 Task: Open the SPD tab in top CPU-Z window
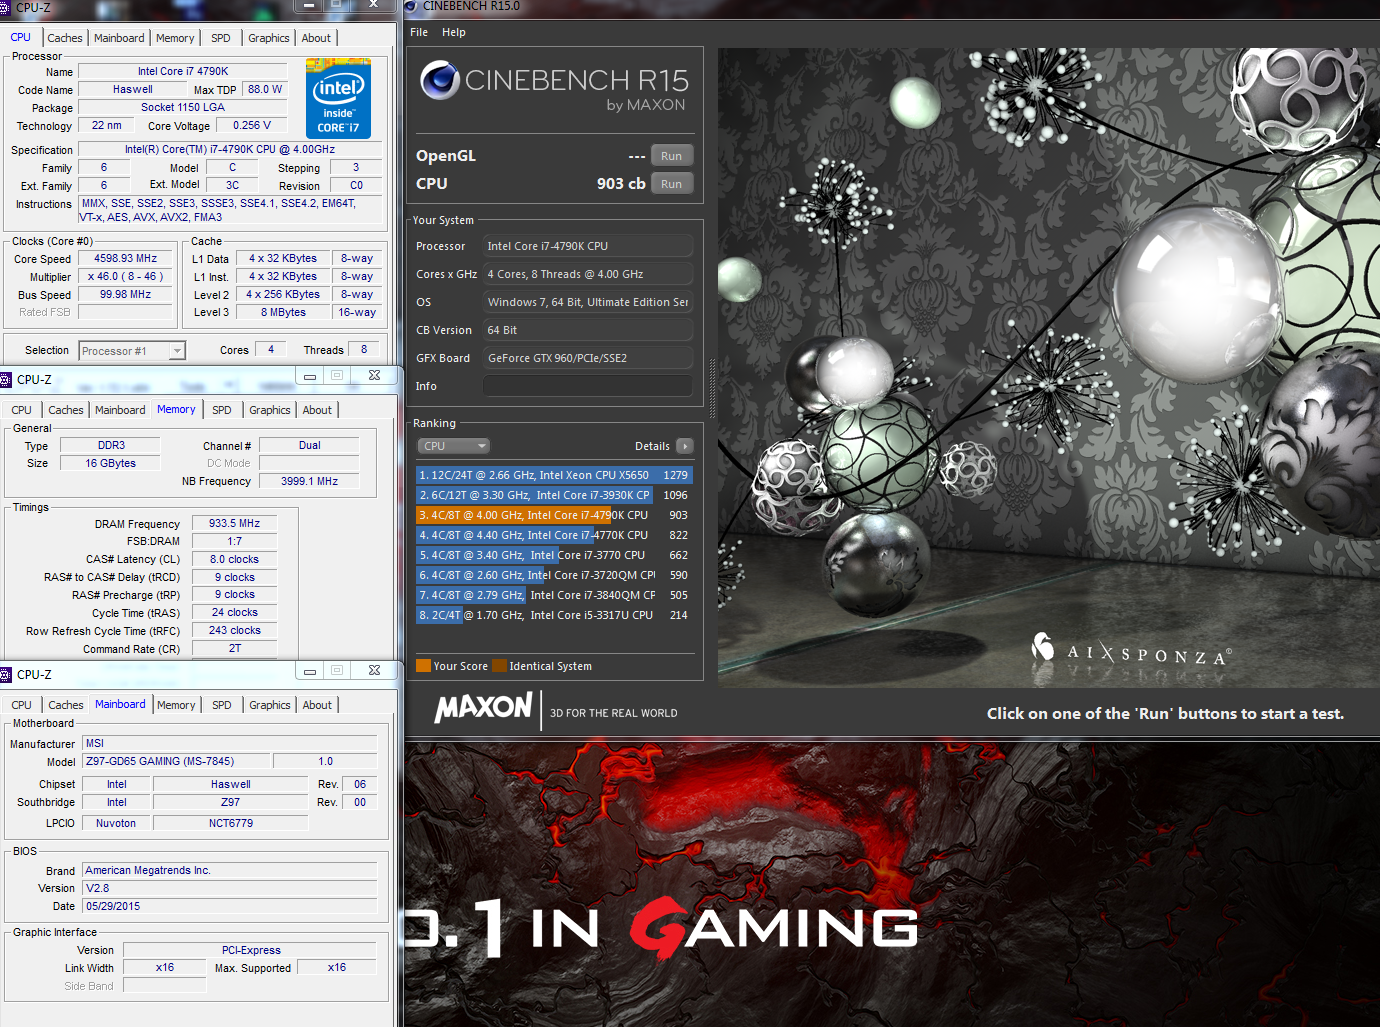[x=221, y=38]
